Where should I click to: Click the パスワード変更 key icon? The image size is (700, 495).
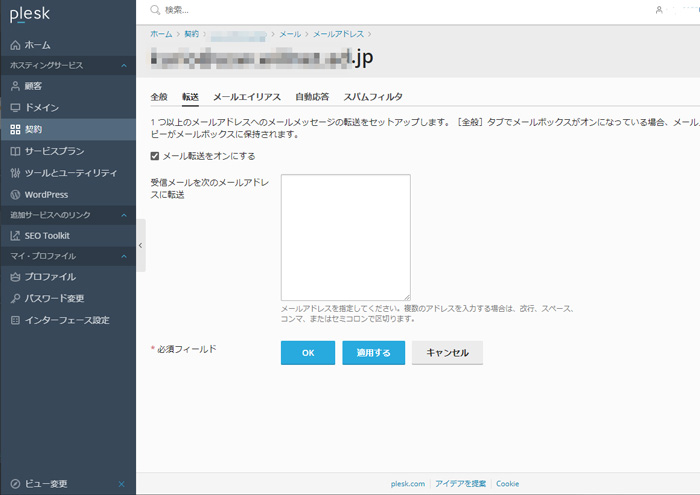15,298
